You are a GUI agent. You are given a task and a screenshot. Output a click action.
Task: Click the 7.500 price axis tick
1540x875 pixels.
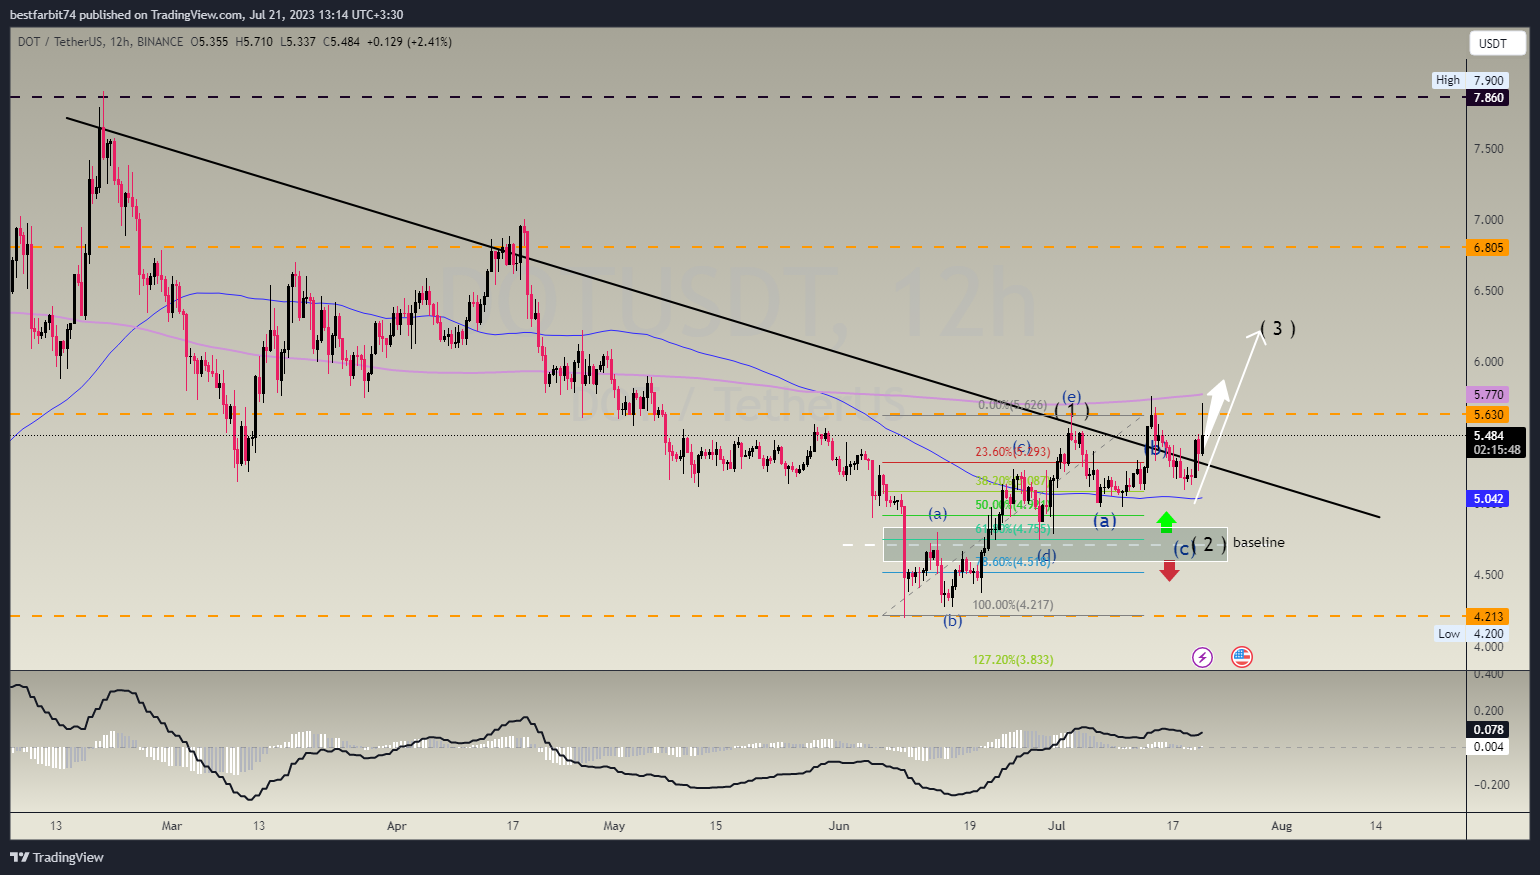(1488, 149)
